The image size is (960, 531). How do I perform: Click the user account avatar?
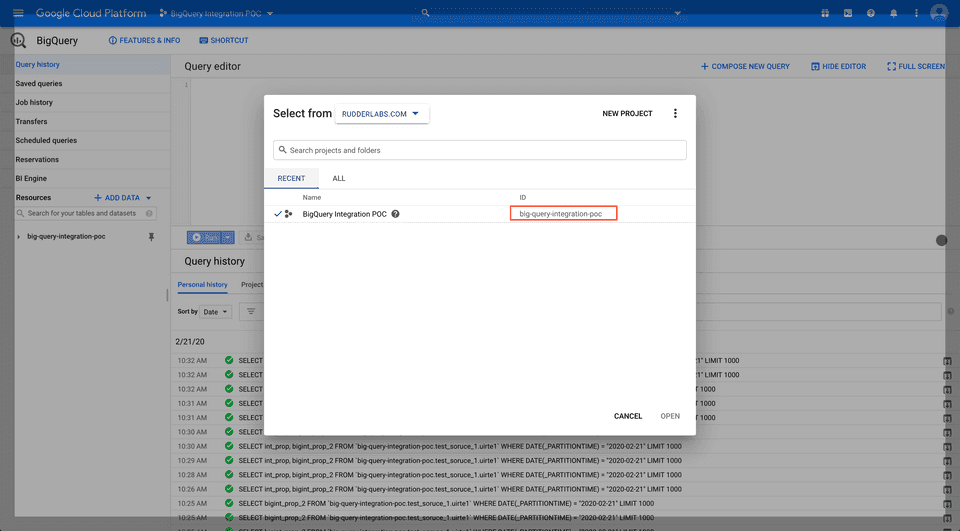938,13
